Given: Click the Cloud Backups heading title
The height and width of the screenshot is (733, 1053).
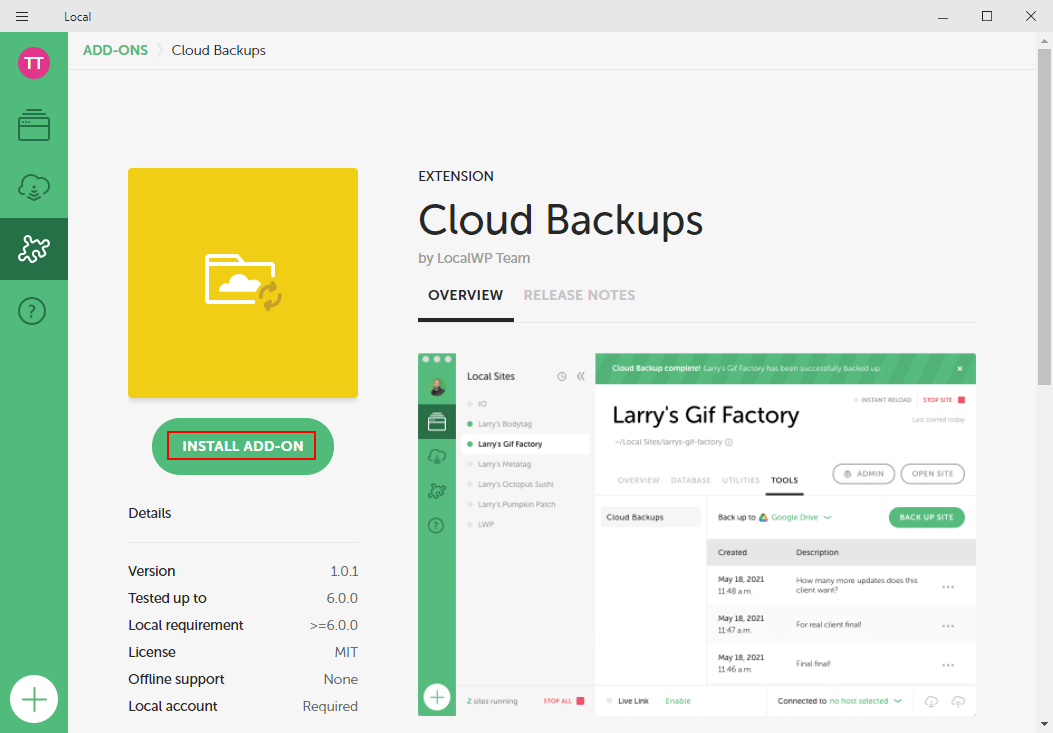Looking at the screenshot, I should click(560, 220).
